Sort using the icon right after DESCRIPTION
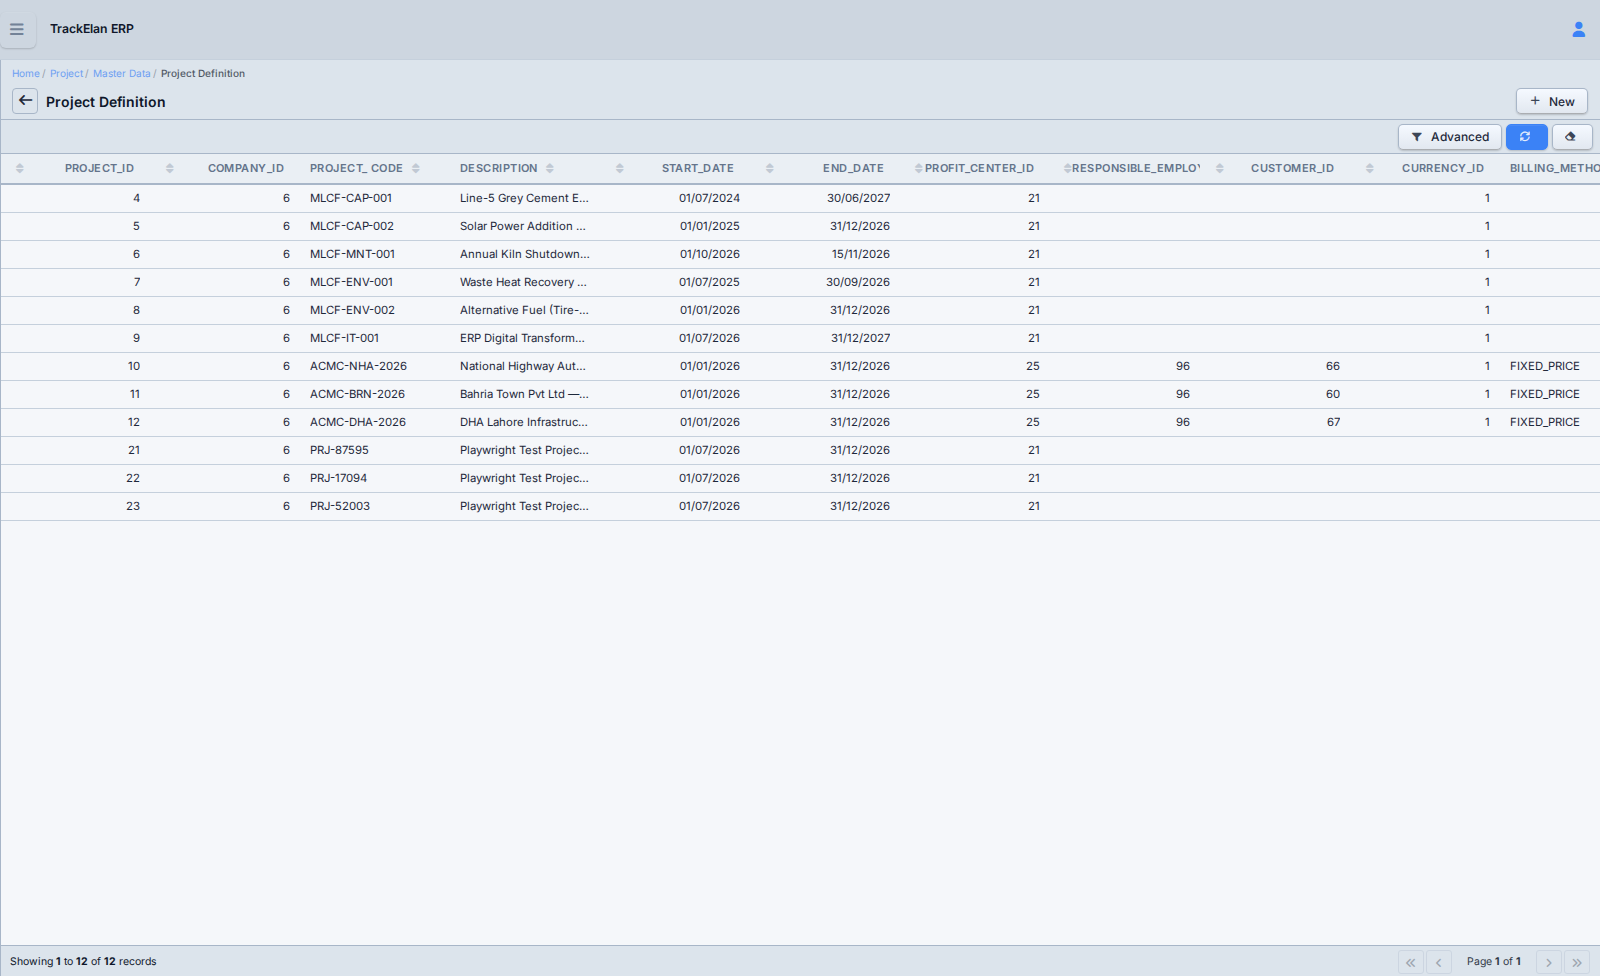1600x976 pixels. 550,168
